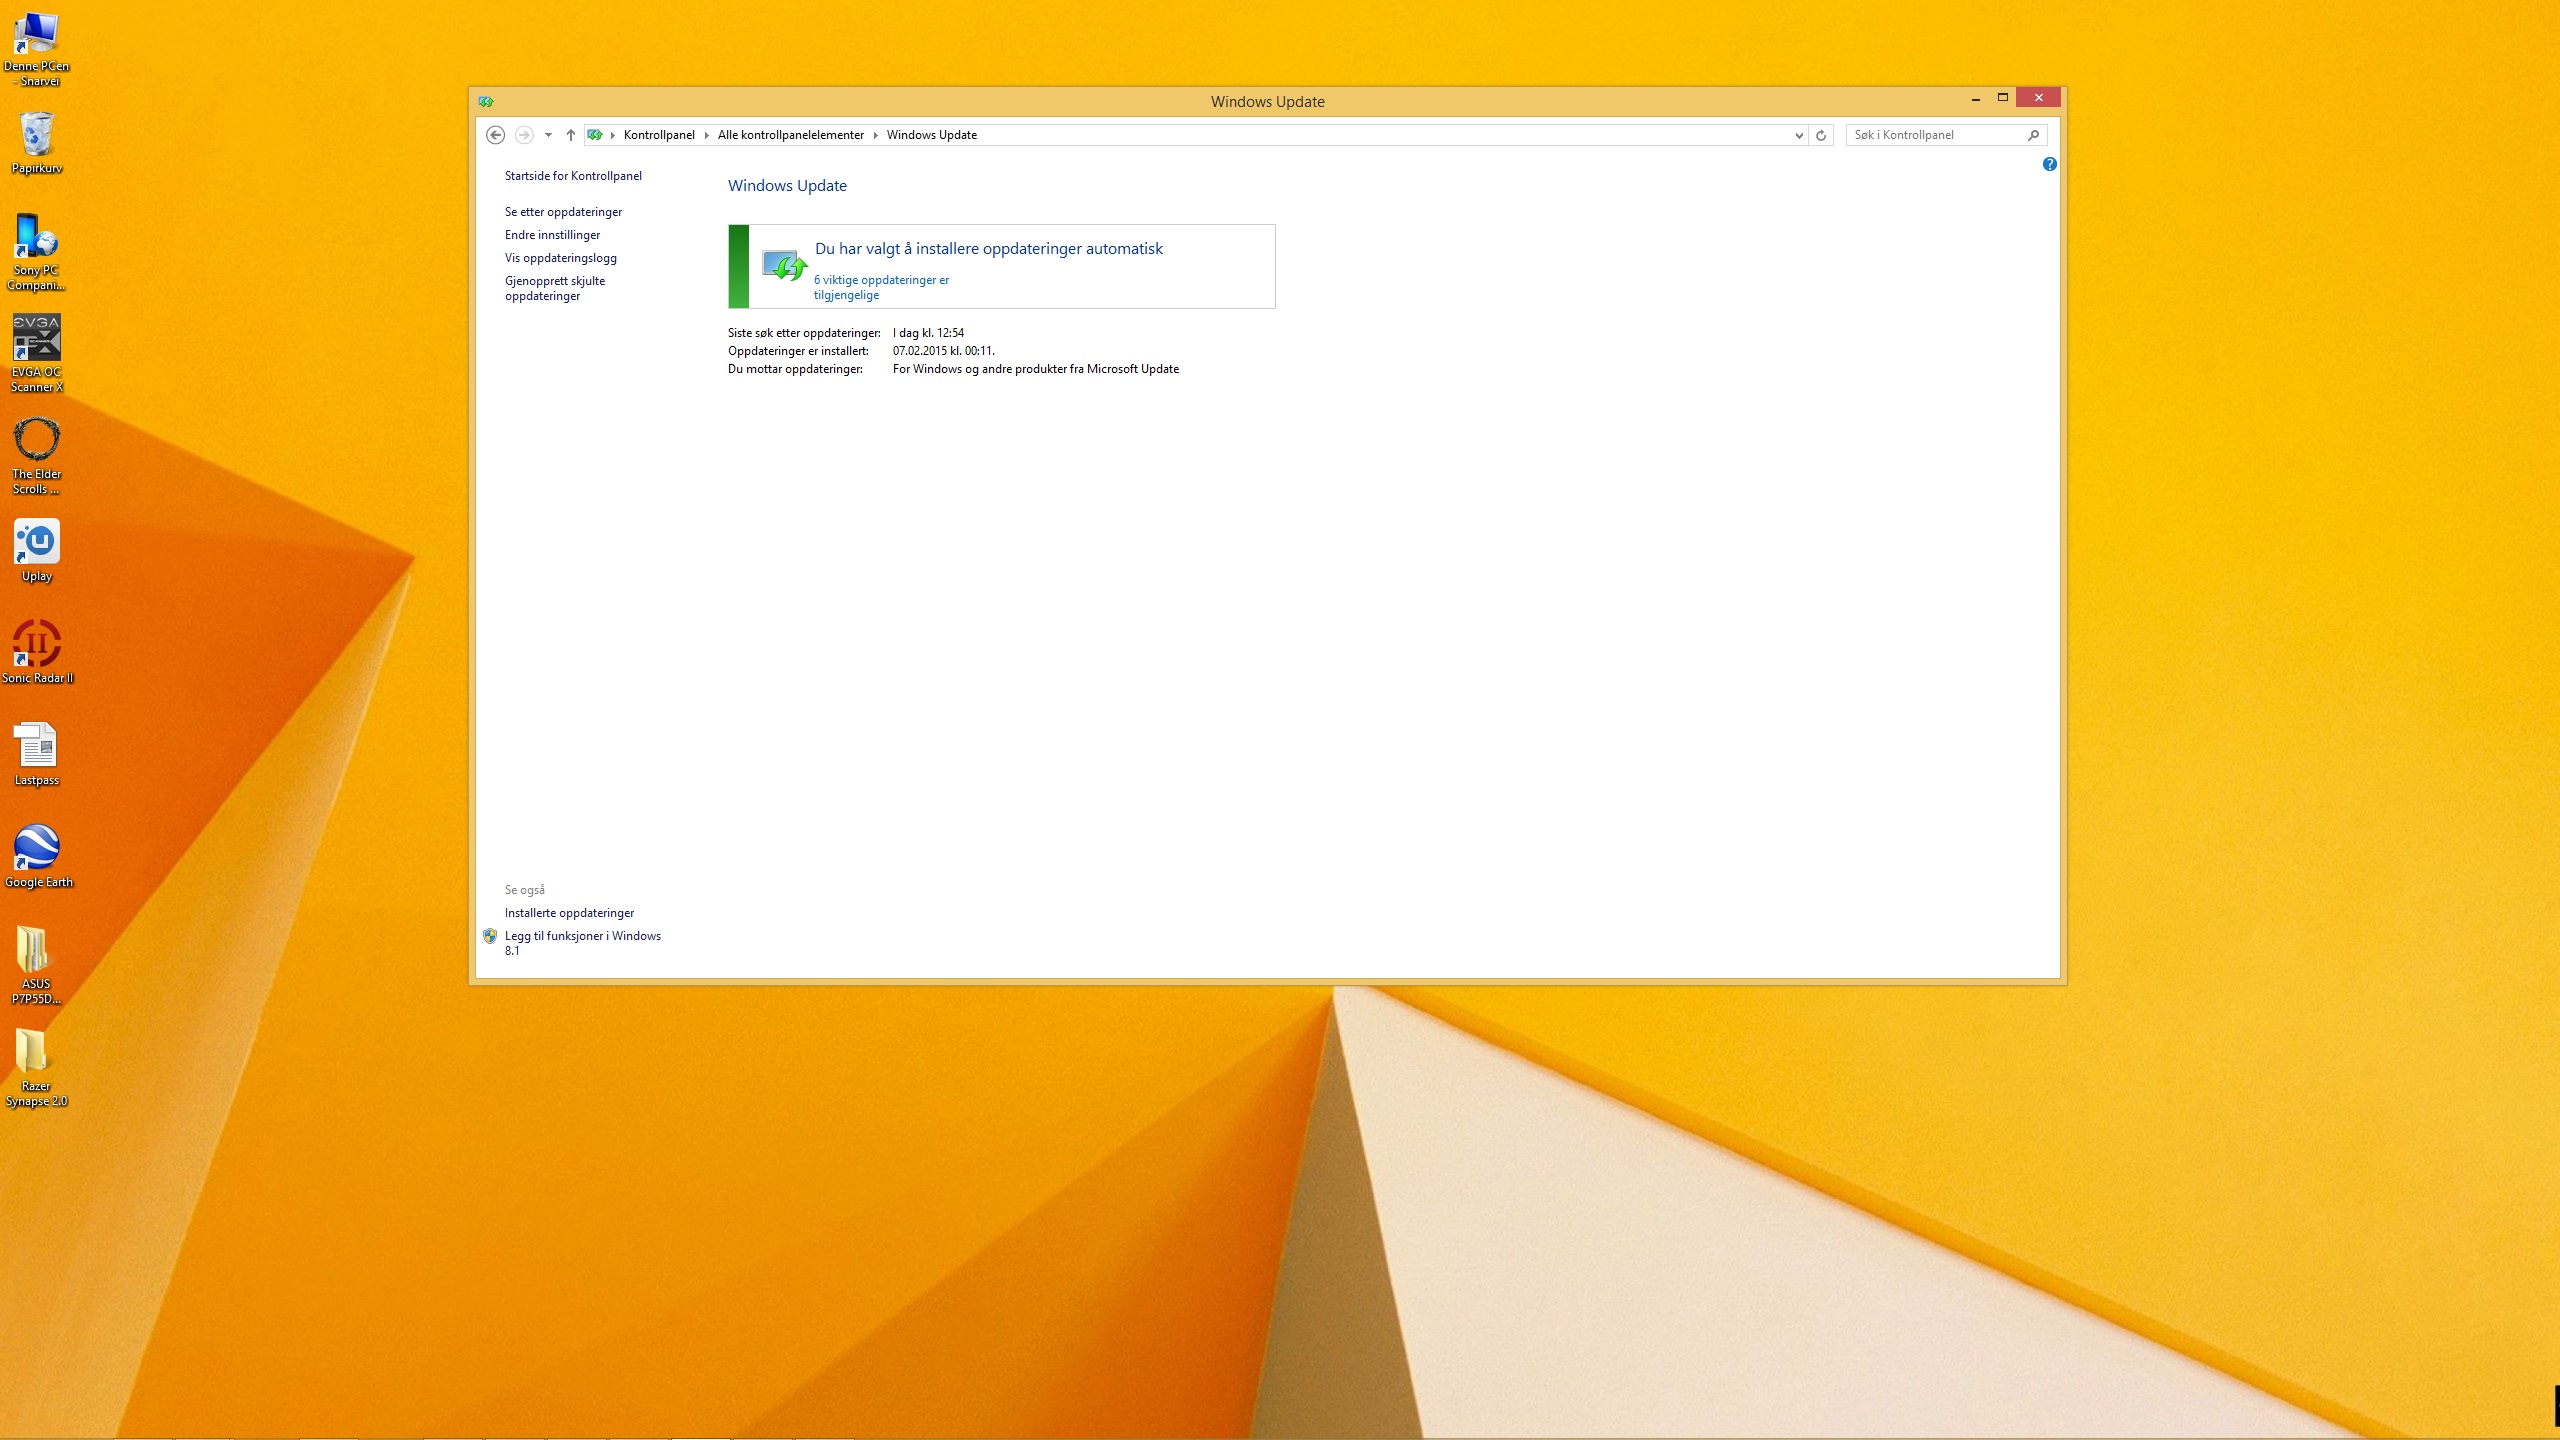Click text '07.02.2015 kl. 00:11.'
The width and height of the screenshot is (2560, 1440).
pos(943,351)
